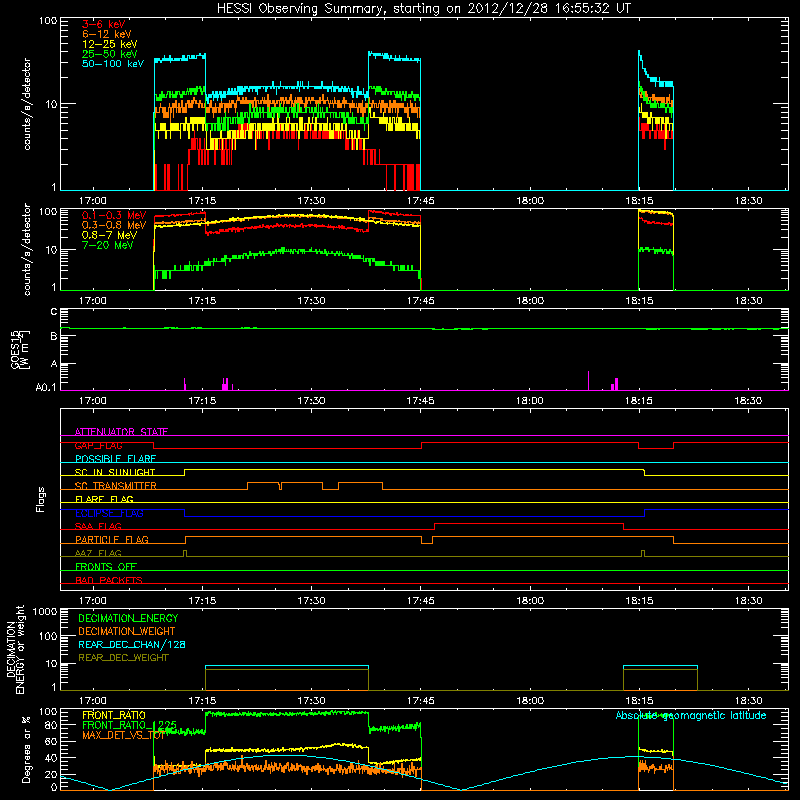Screen dimensions: 800x800
Task: Pick the AAZ_FLAG label
Action: coord(98,553)
